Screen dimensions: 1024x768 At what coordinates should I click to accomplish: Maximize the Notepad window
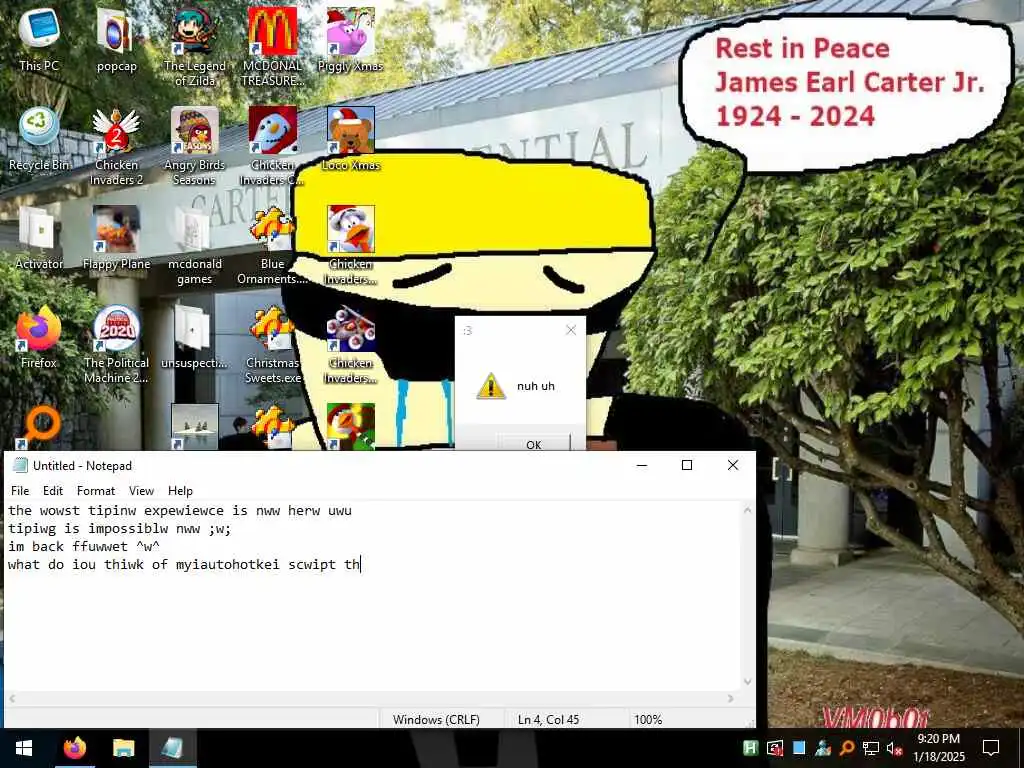pos(687,465)
